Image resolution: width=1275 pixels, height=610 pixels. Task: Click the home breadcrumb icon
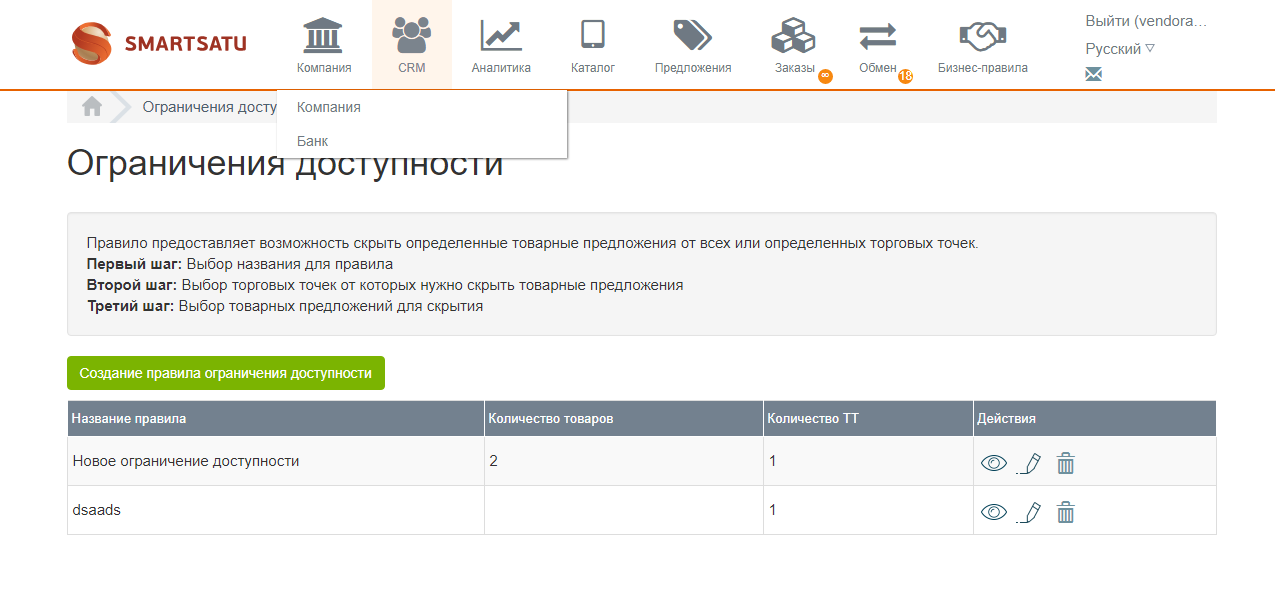(92, 107)
